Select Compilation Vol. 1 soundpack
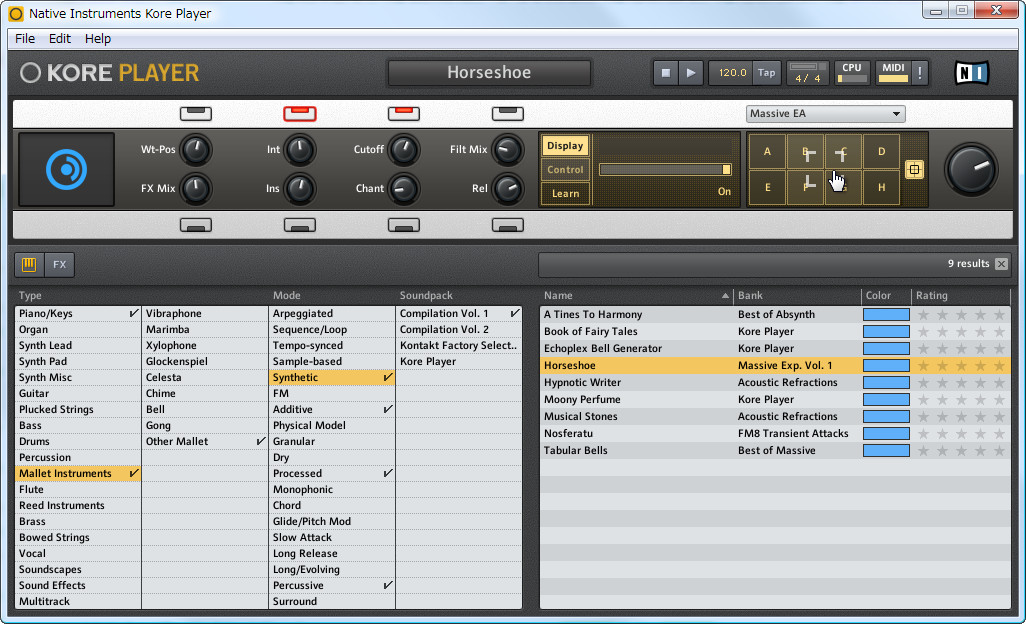 [x=459, y=313]
